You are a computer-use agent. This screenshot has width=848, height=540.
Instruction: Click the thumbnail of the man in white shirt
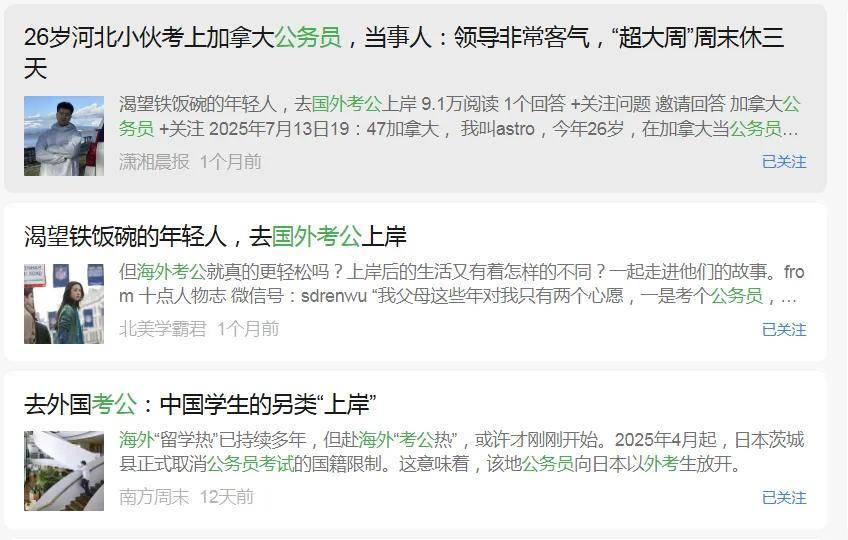(x=64, y=136)
